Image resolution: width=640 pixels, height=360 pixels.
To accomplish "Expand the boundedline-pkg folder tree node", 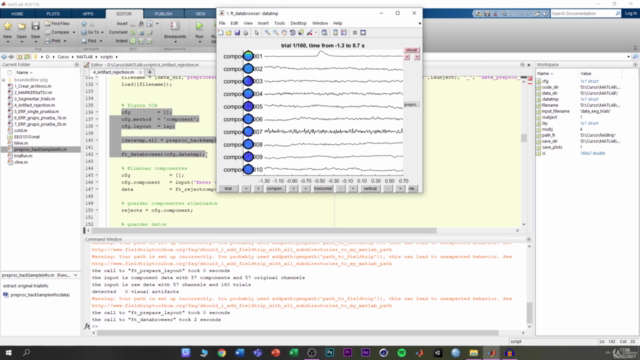I will [4, 80].
